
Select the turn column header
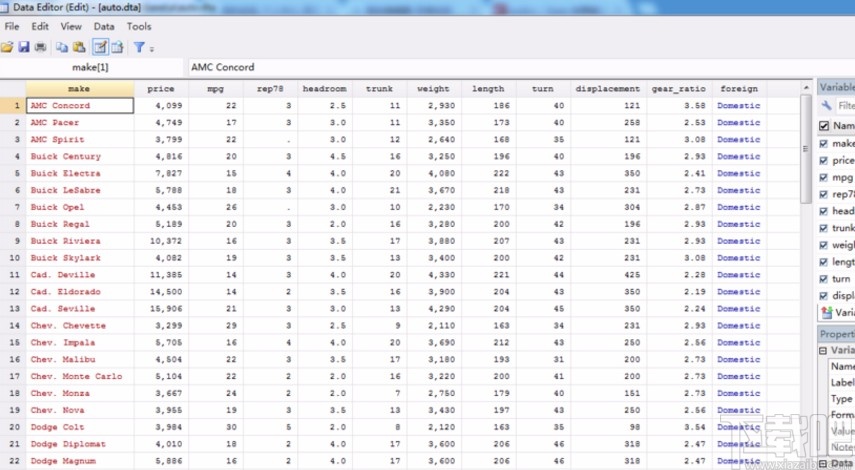pyautogui.click(x=543, y=88)
